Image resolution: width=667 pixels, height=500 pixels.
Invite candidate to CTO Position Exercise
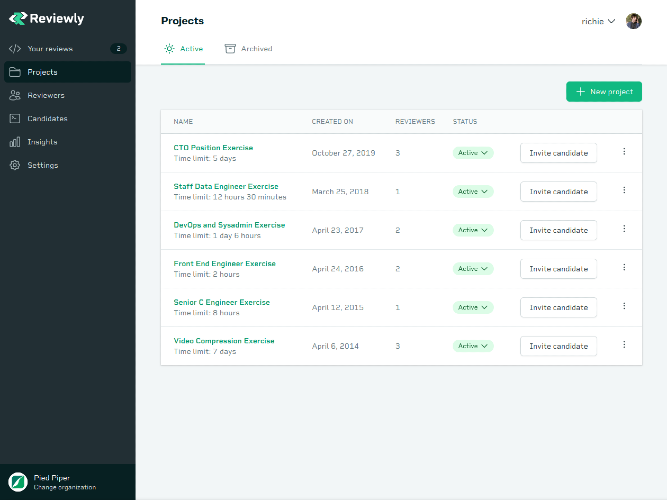click(558, 153)
